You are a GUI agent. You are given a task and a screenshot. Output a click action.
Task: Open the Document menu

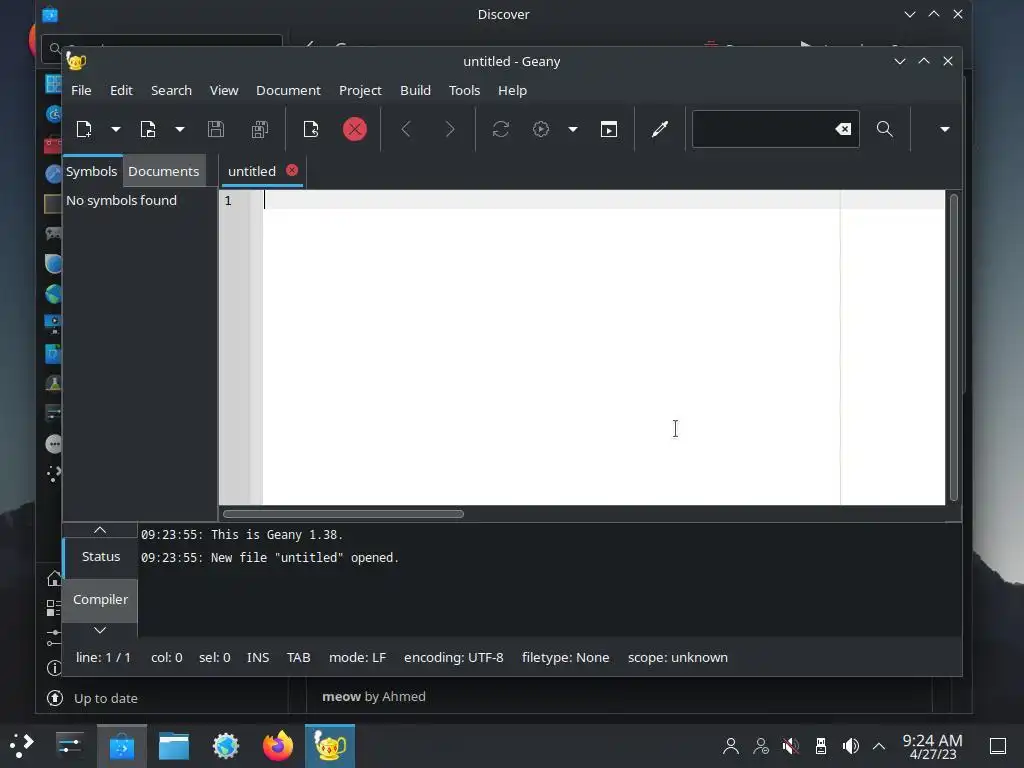(288, 90)
